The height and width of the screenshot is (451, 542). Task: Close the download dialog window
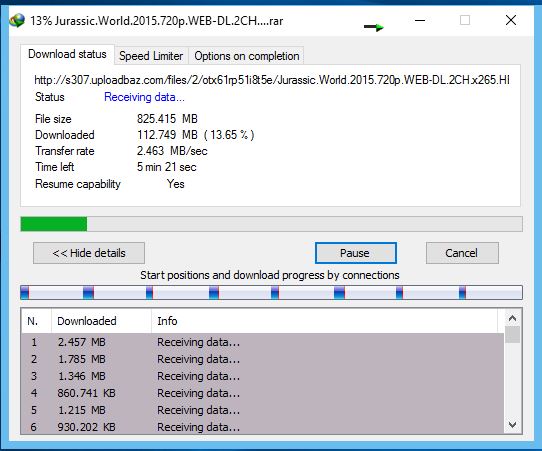coord(511,20)
